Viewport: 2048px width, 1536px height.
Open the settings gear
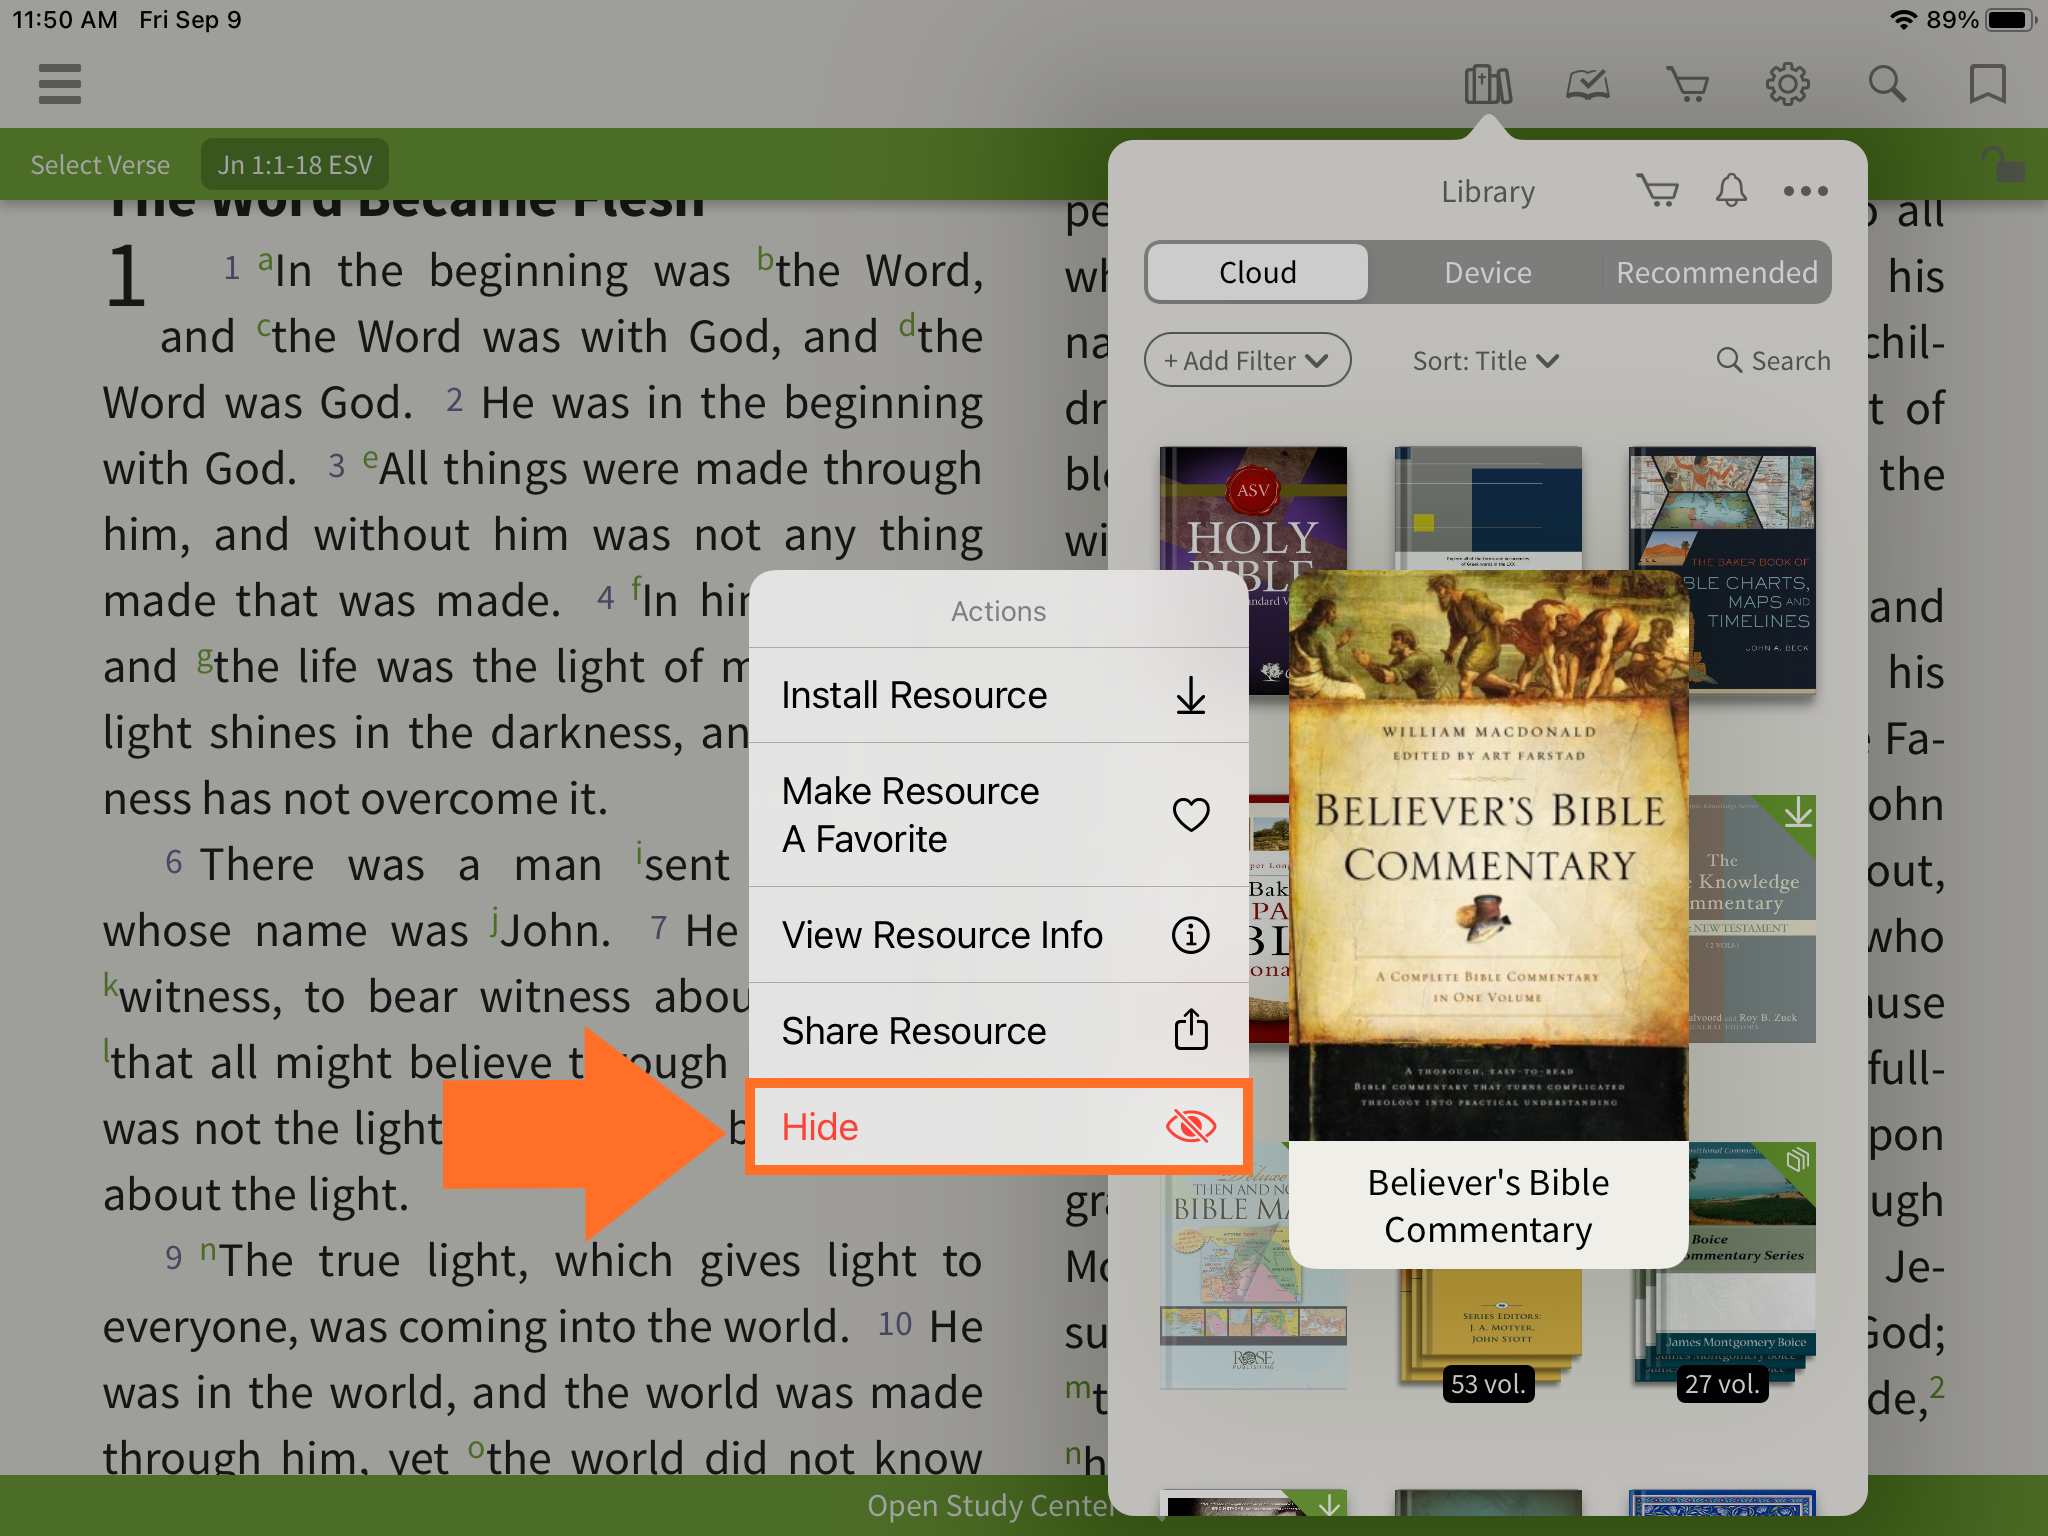[x=1787, y=84]
